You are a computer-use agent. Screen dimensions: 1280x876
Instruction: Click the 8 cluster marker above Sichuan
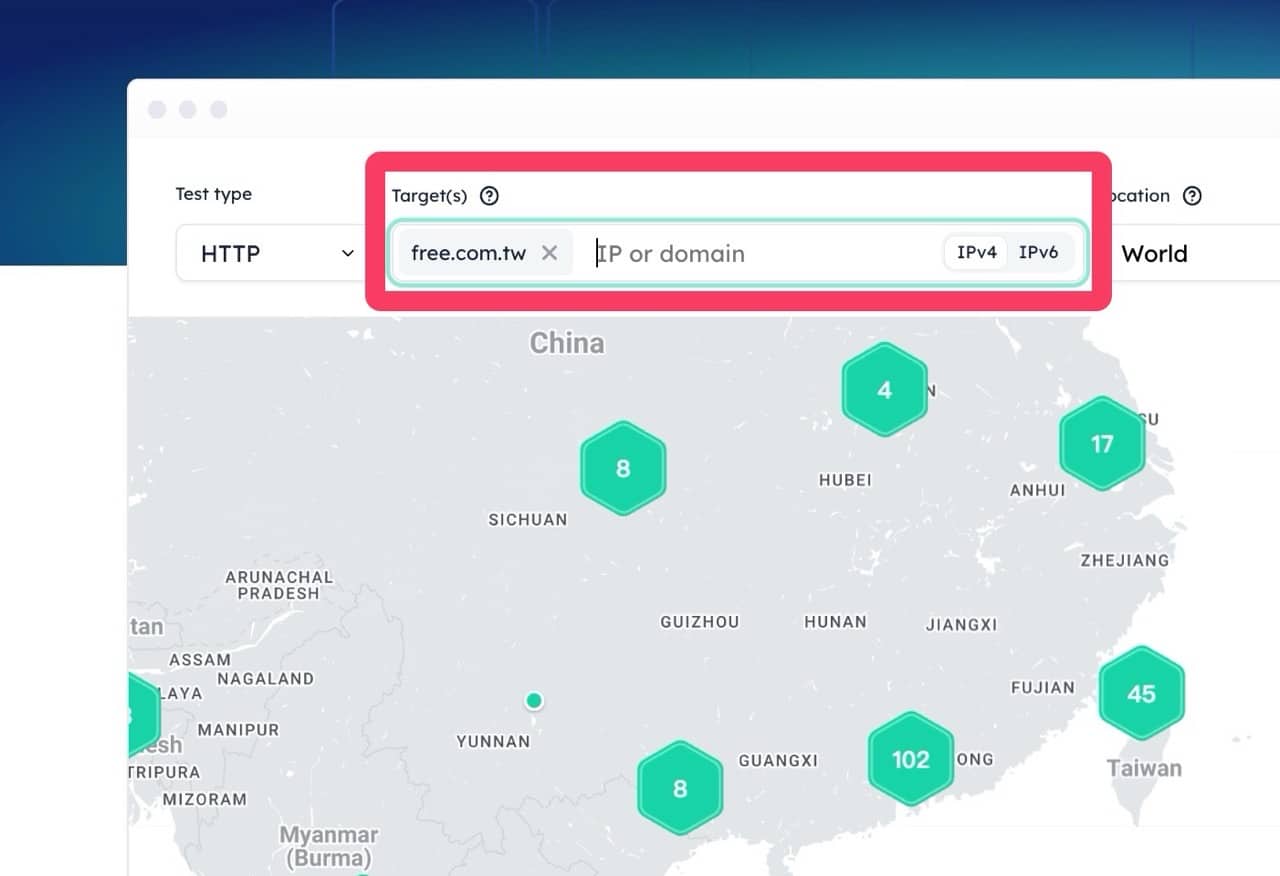tap(623, 468)
